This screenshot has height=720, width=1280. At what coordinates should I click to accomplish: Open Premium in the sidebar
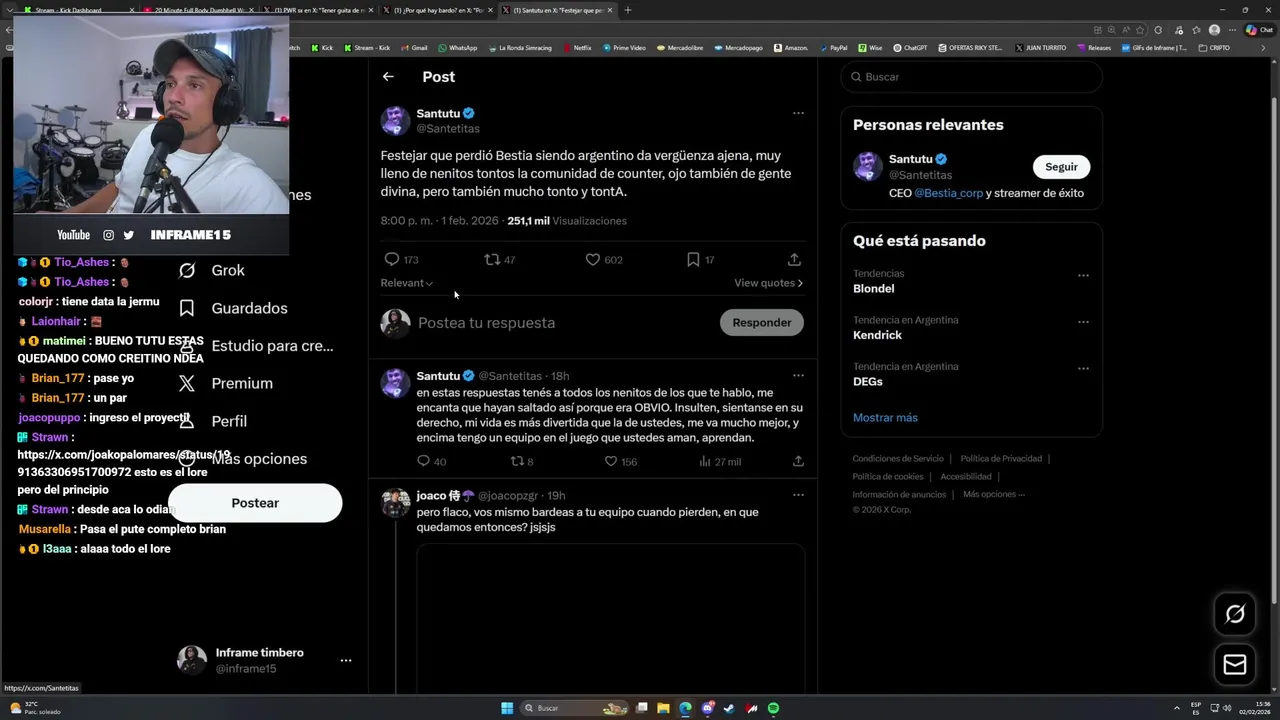click(x=225, y=383)
